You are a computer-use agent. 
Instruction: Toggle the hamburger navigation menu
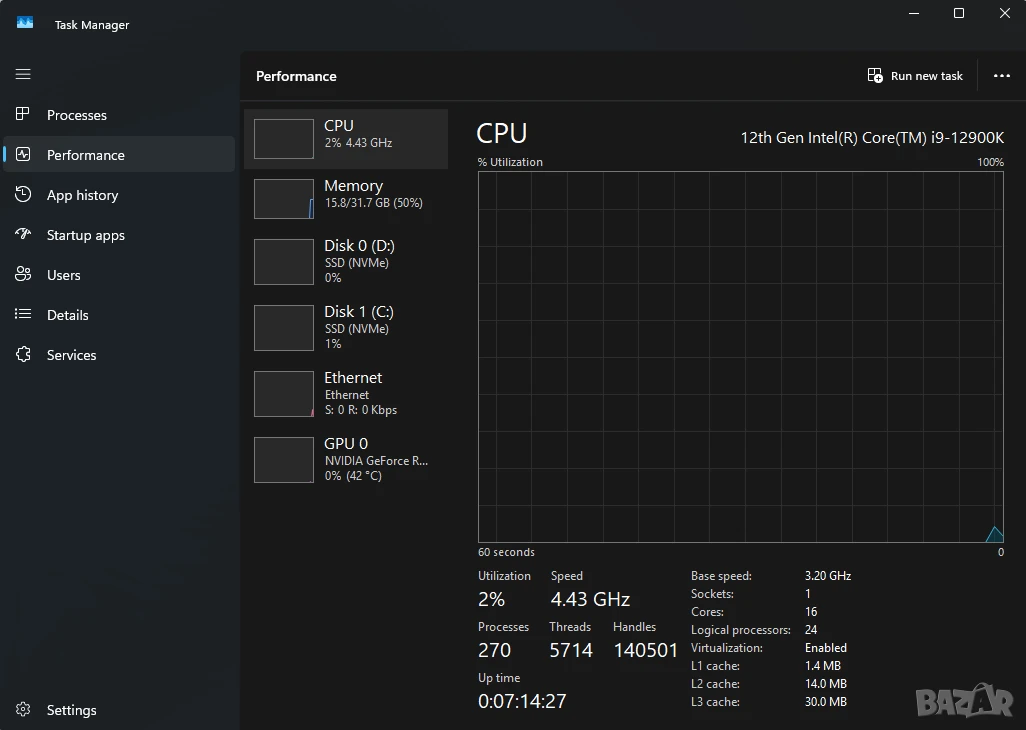(x=23, y=74)
